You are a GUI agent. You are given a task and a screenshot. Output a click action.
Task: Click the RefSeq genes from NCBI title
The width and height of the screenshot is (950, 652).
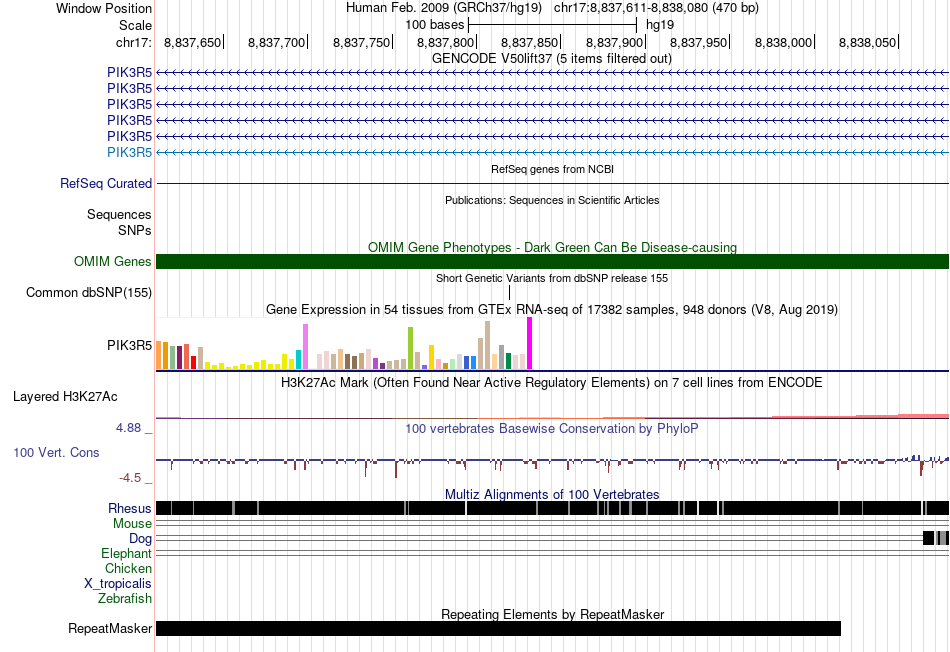[552, 169]
